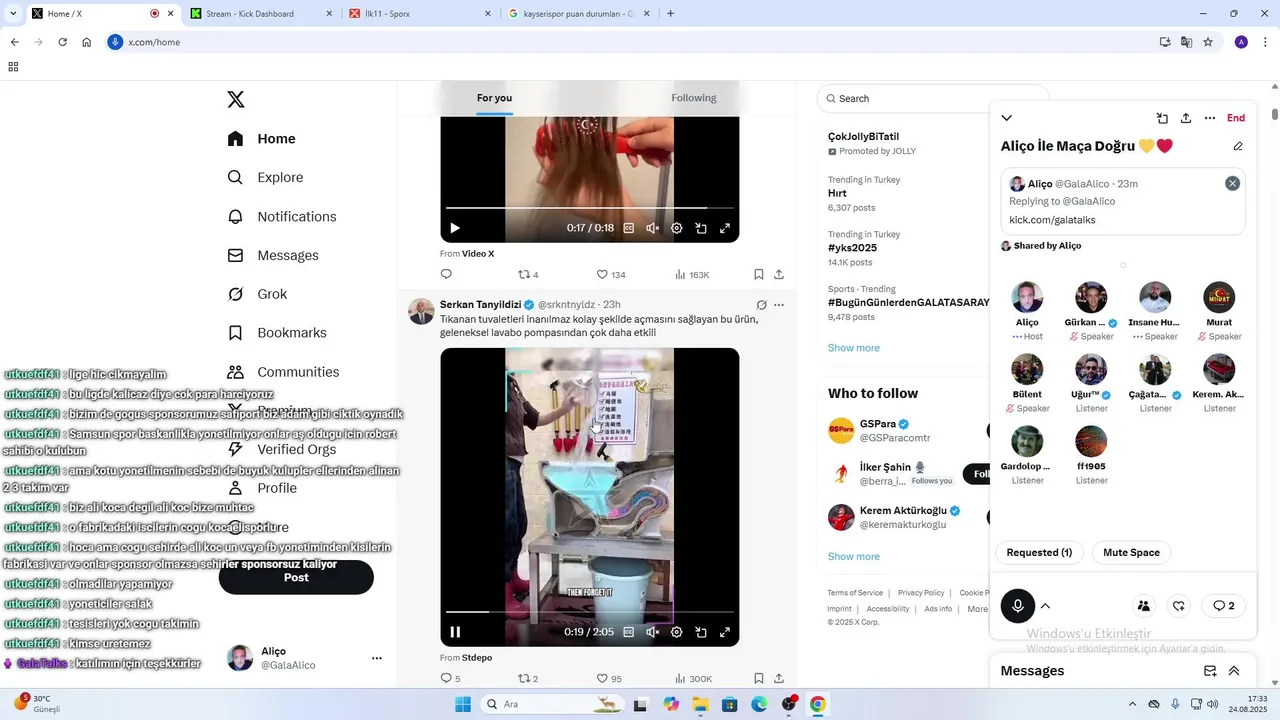1280x720 pixels.
Task: Repost the post with 4 reposts
Action: tap(528, 274)
